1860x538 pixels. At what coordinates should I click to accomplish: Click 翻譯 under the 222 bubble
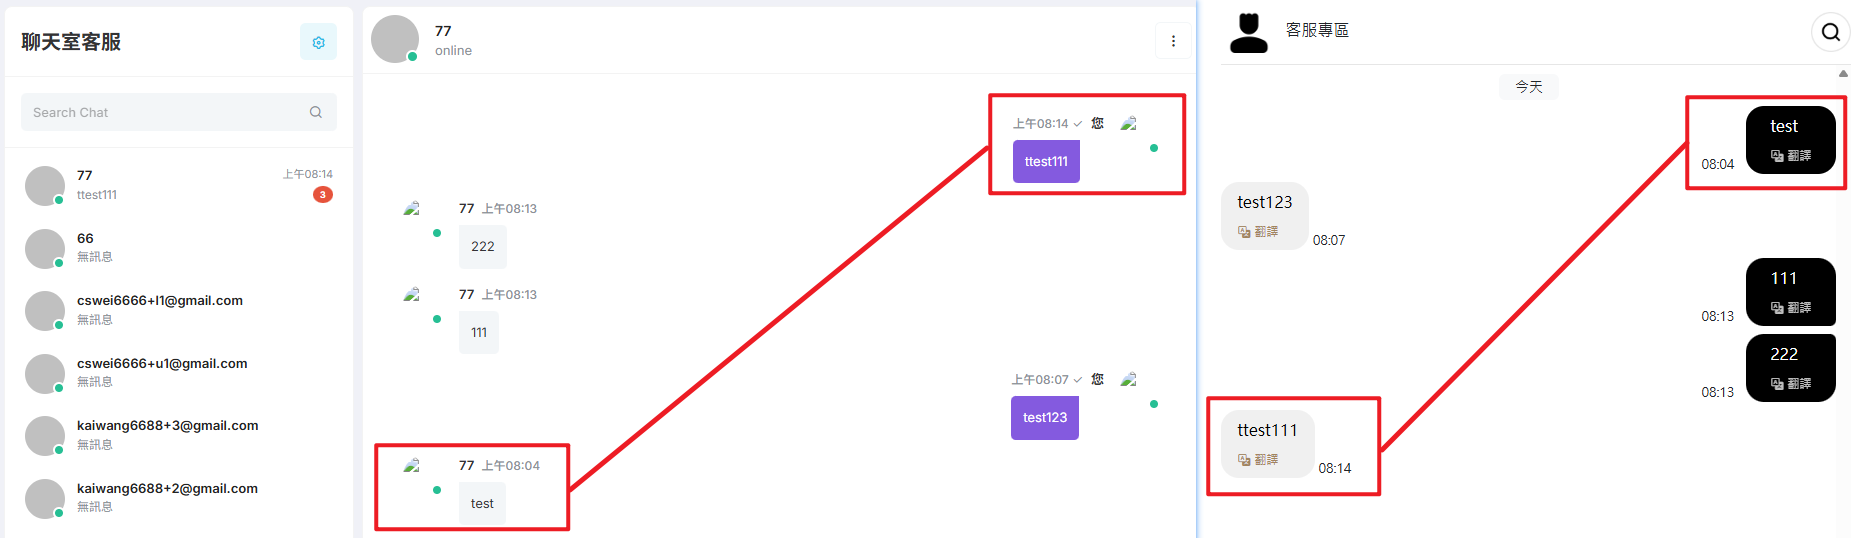[1799, 384]
